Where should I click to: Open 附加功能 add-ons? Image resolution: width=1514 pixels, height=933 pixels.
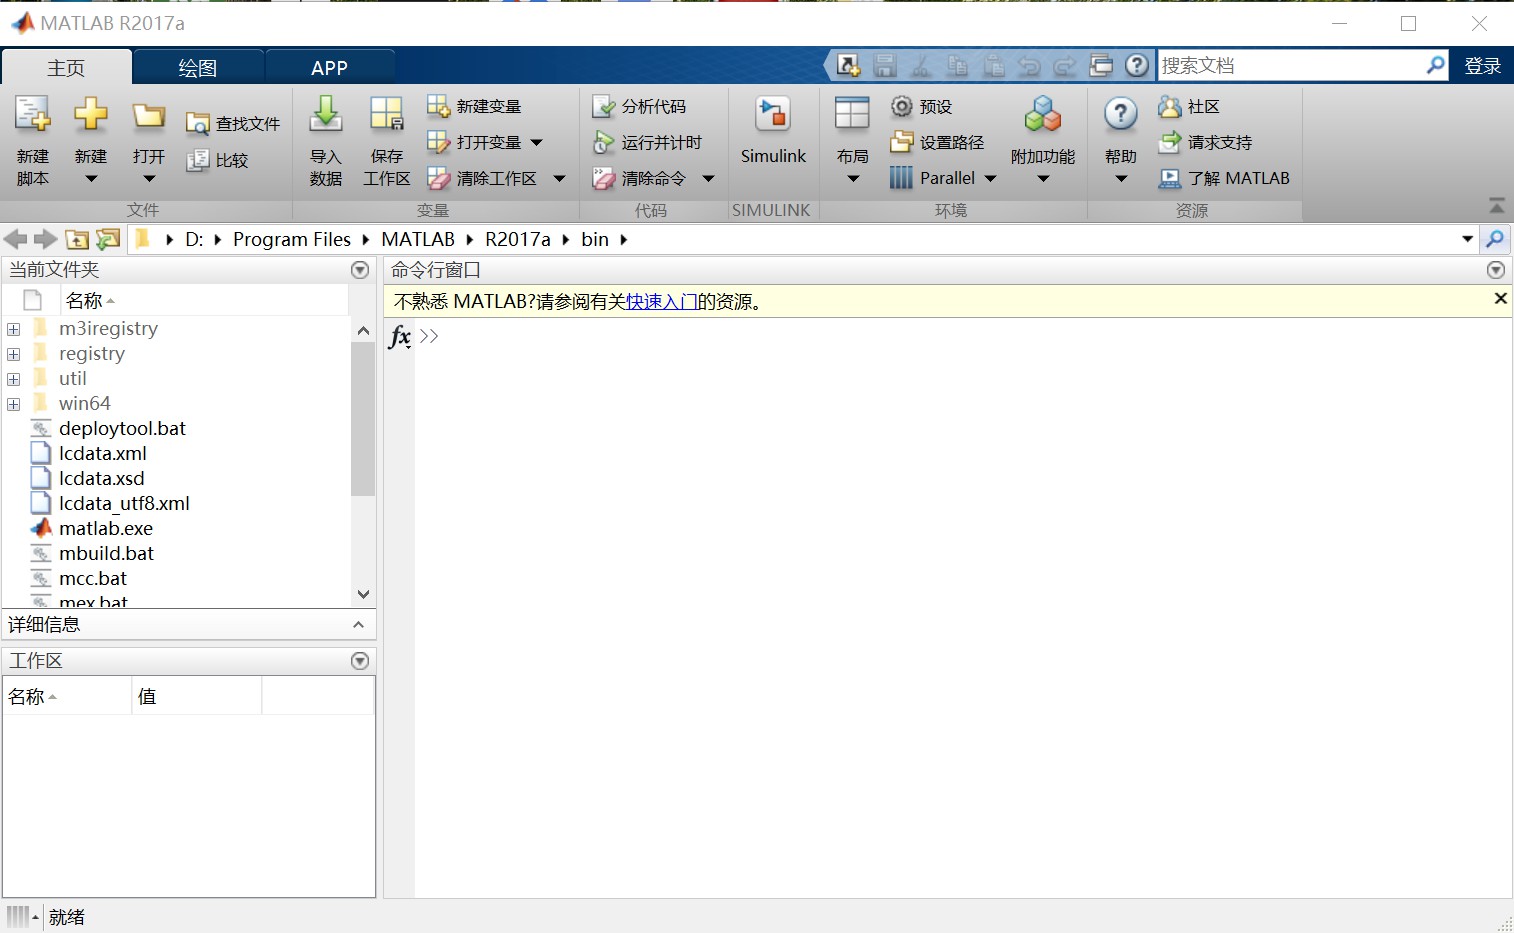[1043, 140]
